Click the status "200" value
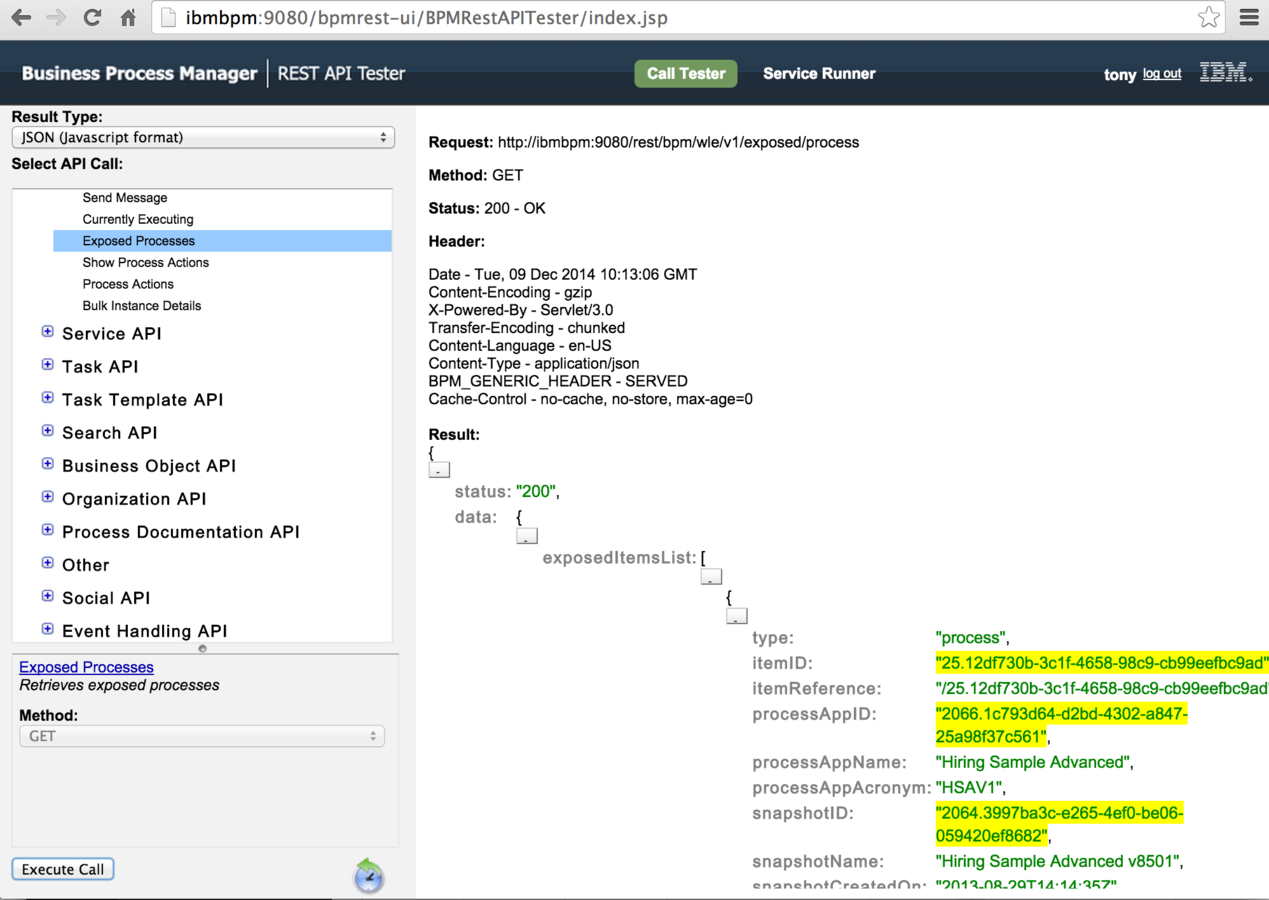Image resolution: width=1269 pixels, height=900 pixels. tap(534, 492)
